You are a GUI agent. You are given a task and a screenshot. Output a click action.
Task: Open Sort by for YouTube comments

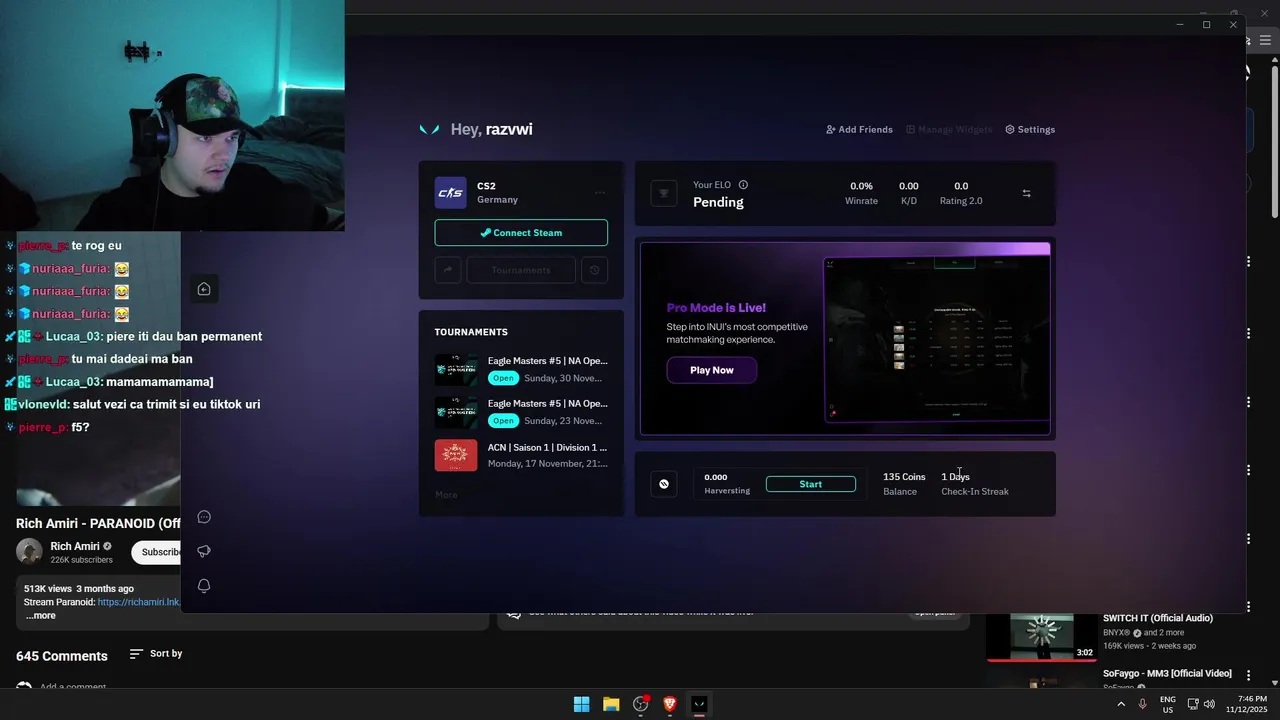[156, 654]
